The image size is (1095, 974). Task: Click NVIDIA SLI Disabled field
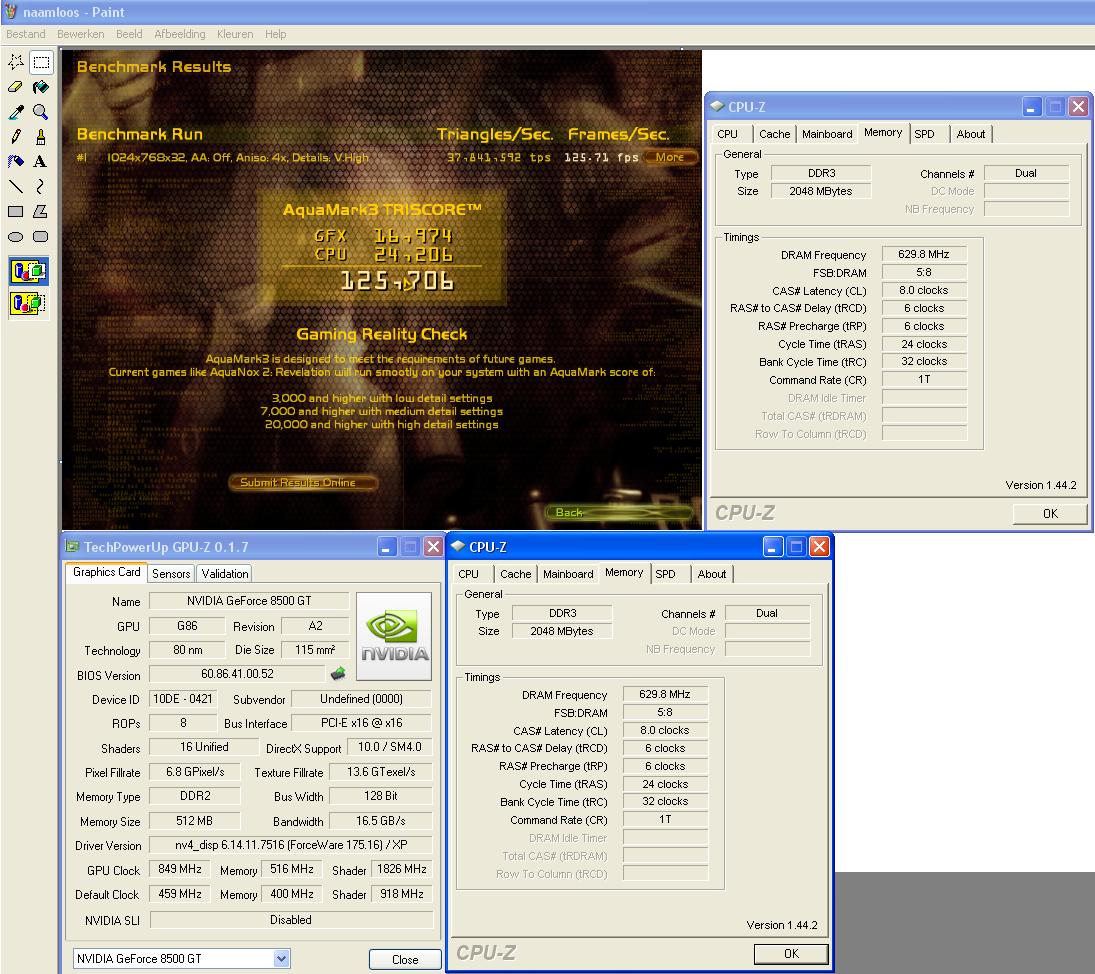pos(291,920)
